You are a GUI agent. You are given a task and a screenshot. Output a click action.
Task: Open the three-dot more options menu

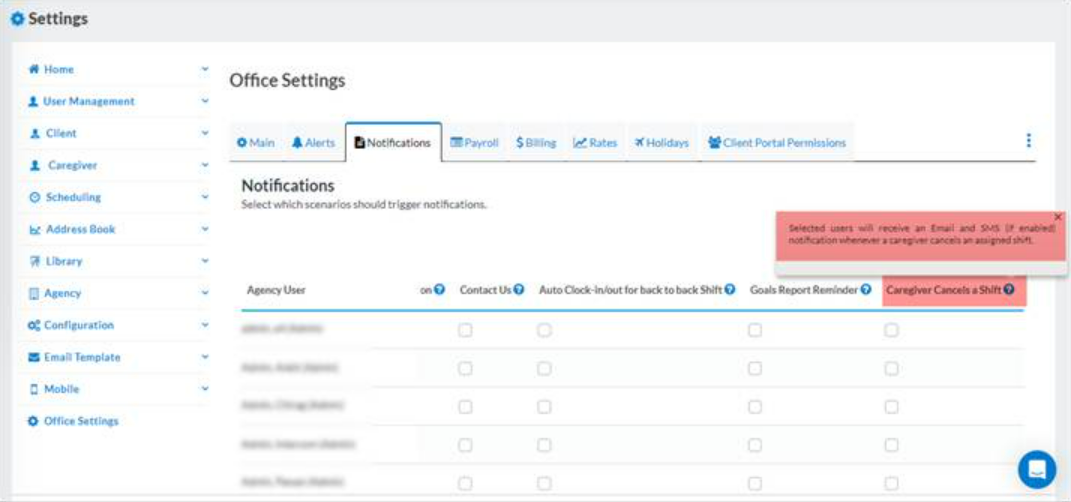(1028, 141)
